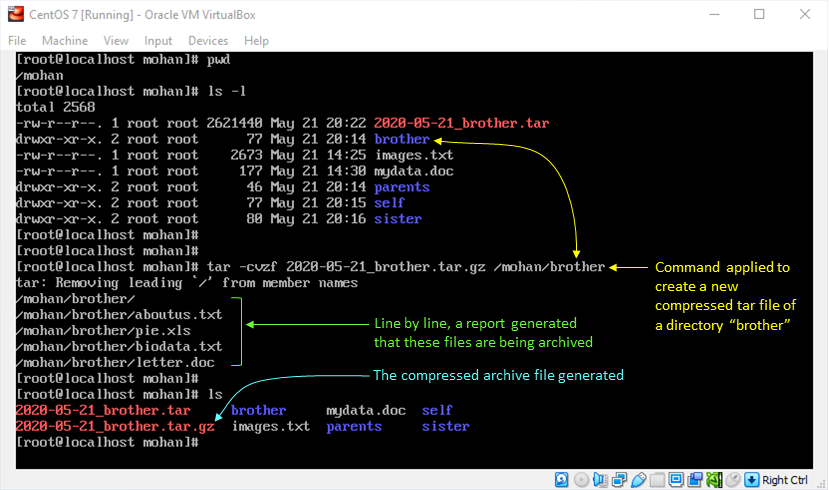This screenshot has height=490, width=829.
Task: Open the Help menu
Action: (256, 41)
